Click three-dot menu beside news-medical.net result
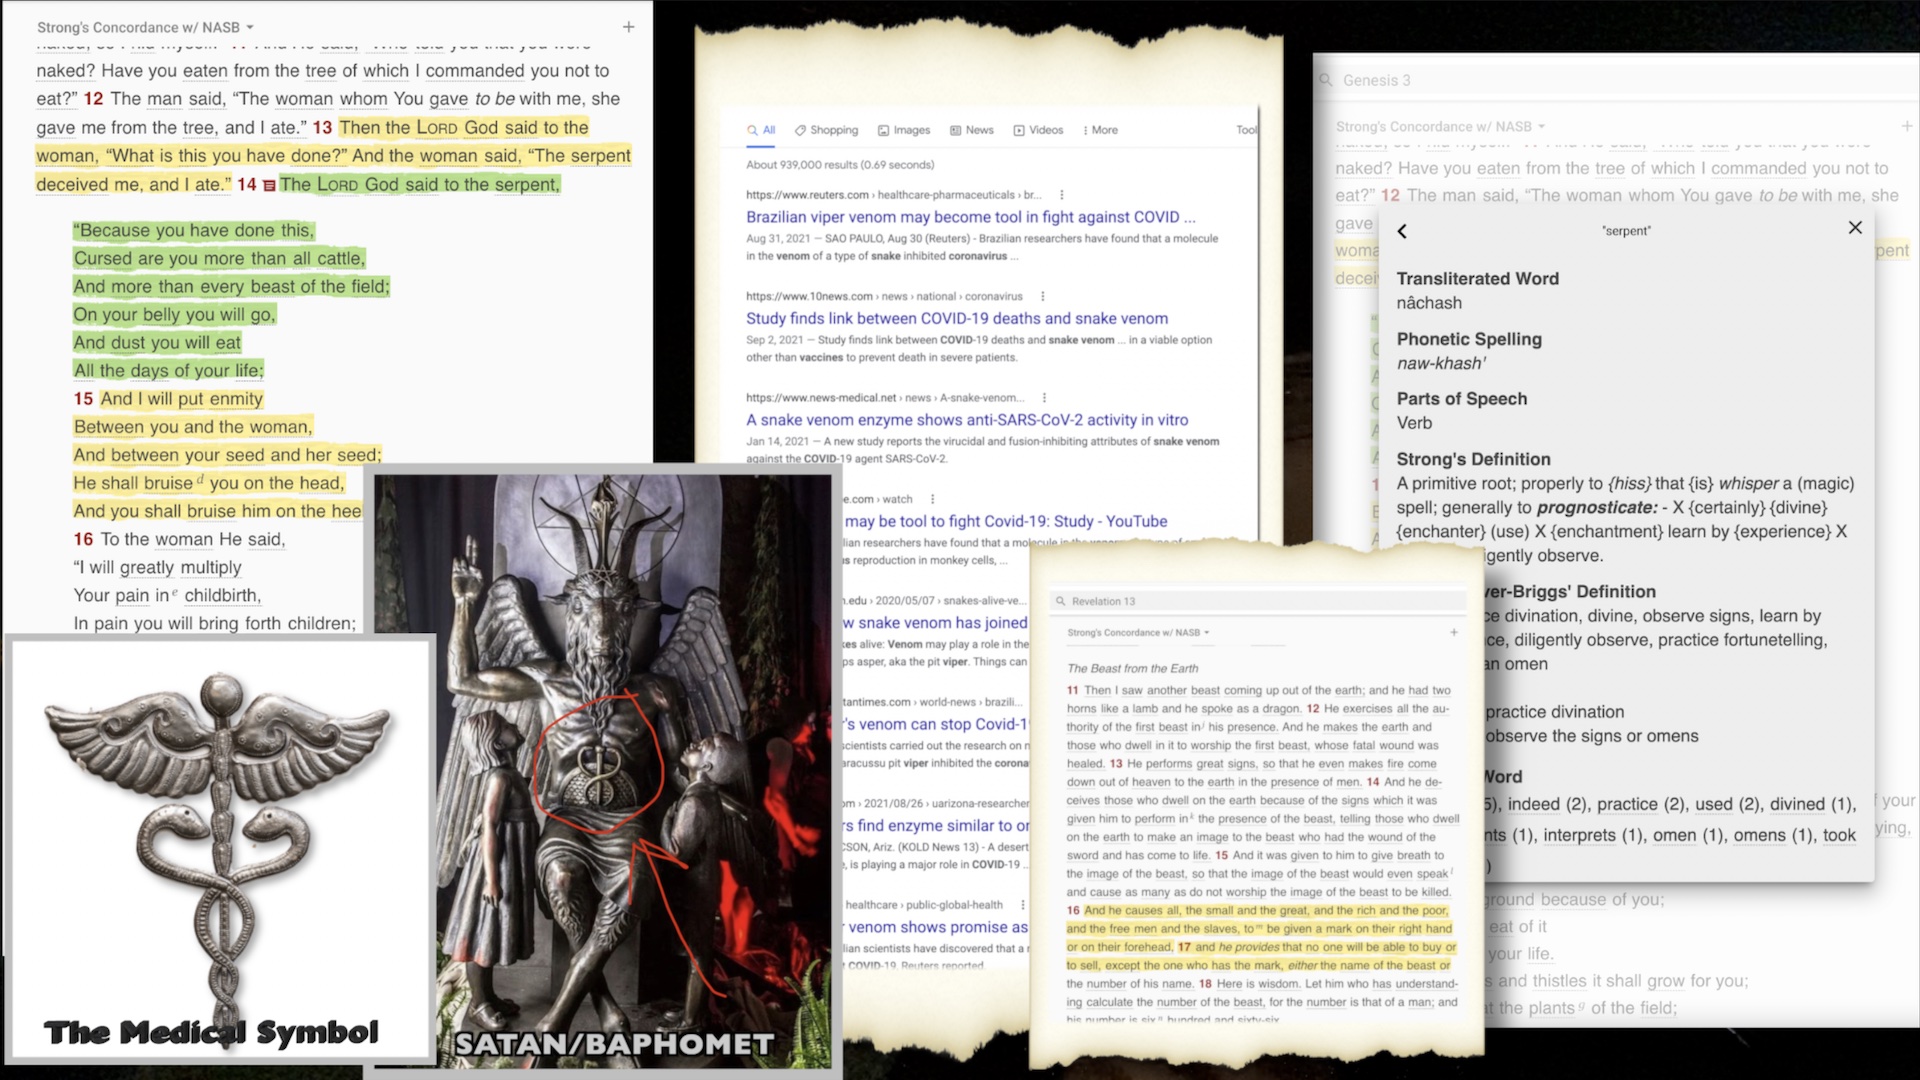 (x=1044, y=398)
